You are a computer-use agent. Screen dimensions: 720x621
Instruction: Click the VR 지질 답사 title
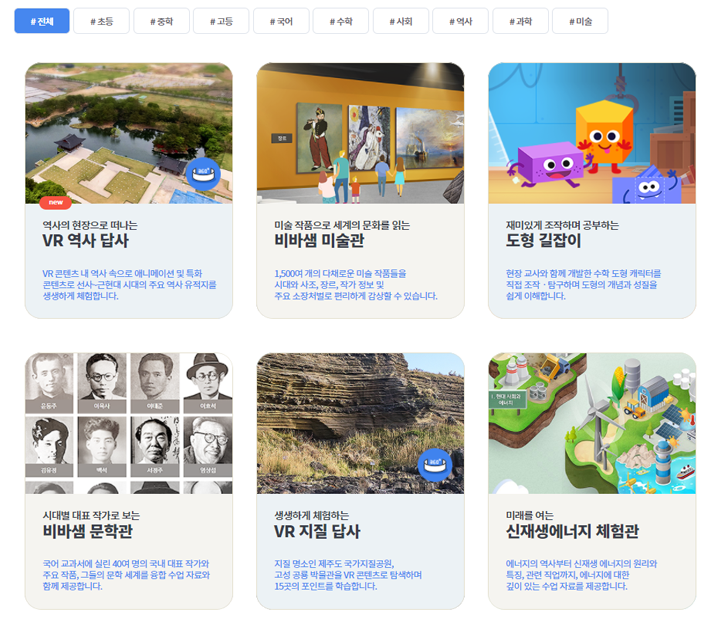tap(317, 531)
